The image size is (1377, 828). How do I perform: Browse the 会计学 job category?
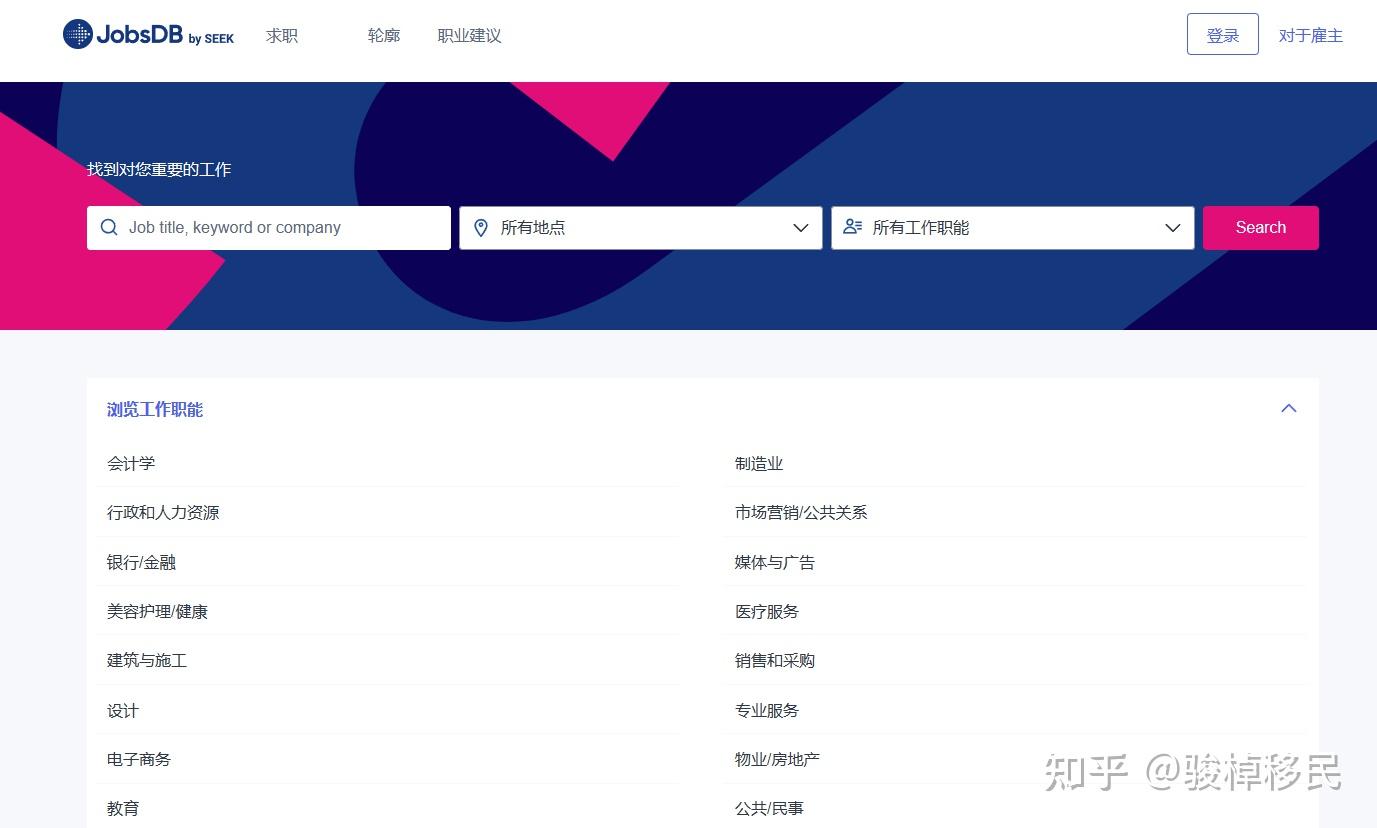tap(131, 463)
